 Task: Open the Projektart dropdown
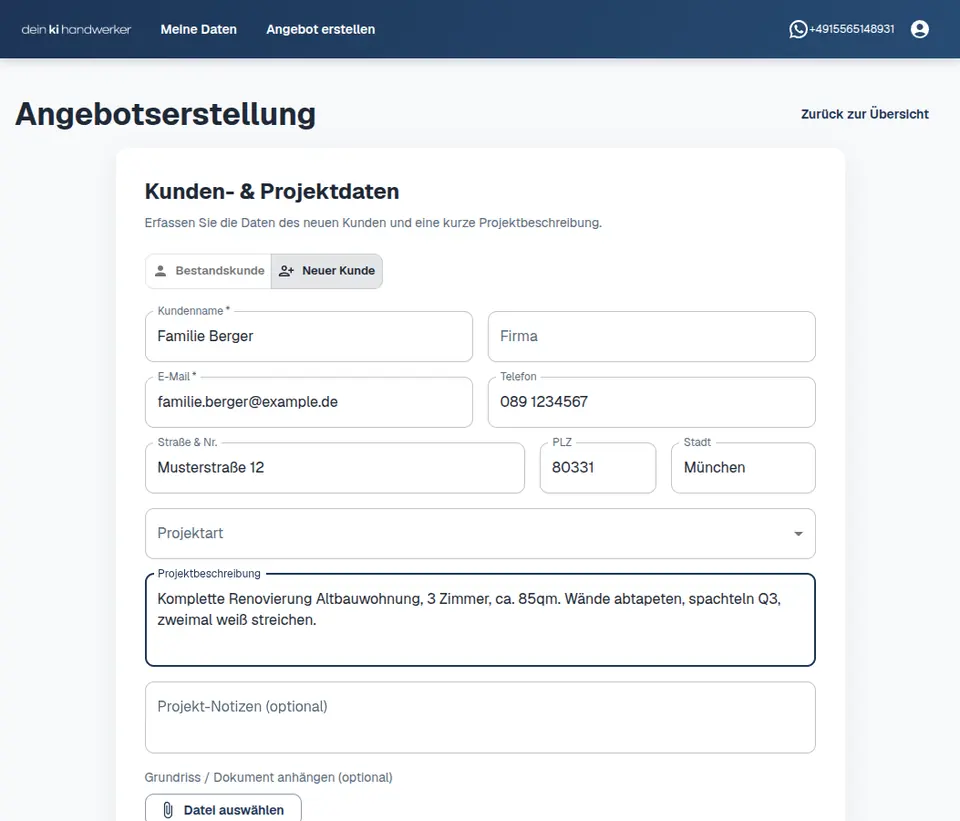click(x=480, y=533)
